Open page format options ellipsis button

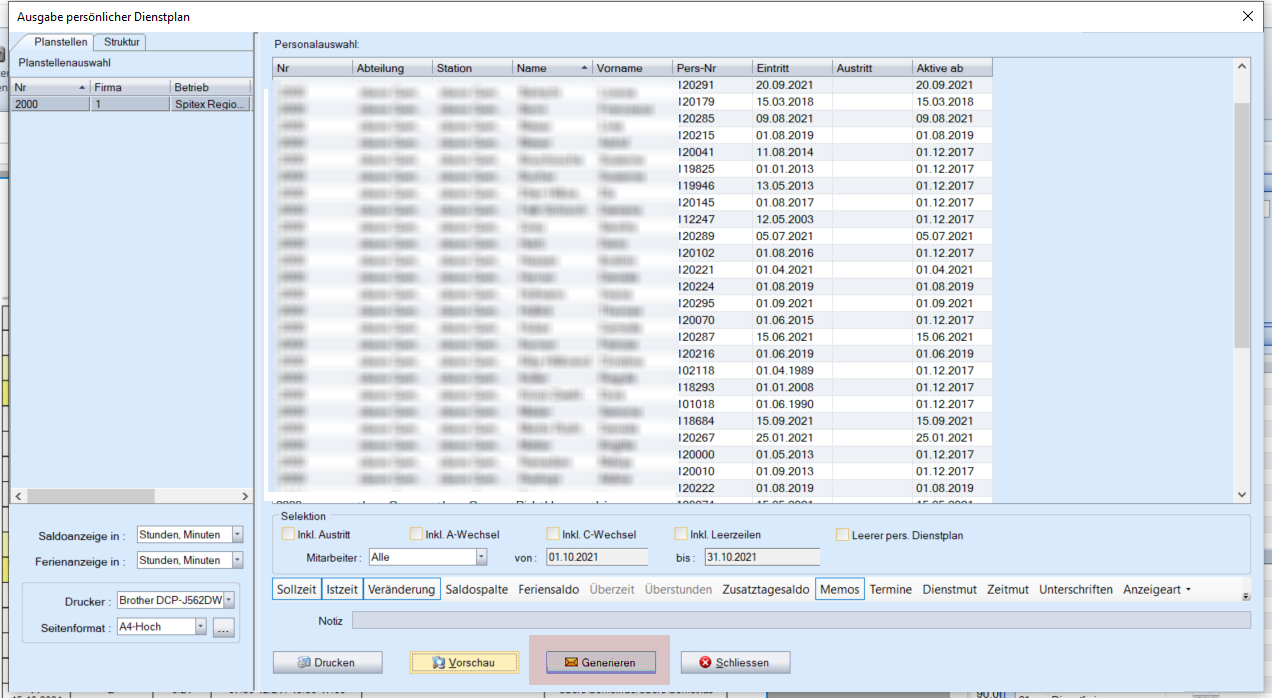point(223,627)
